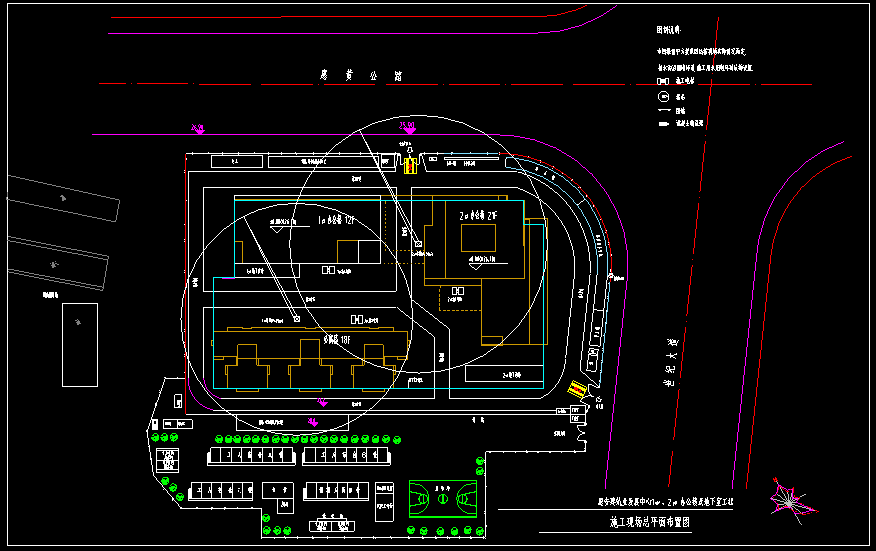876x551 pixels.
Task: Select the construction elevator symbol in the legend
Action: [x=663, y=81]
